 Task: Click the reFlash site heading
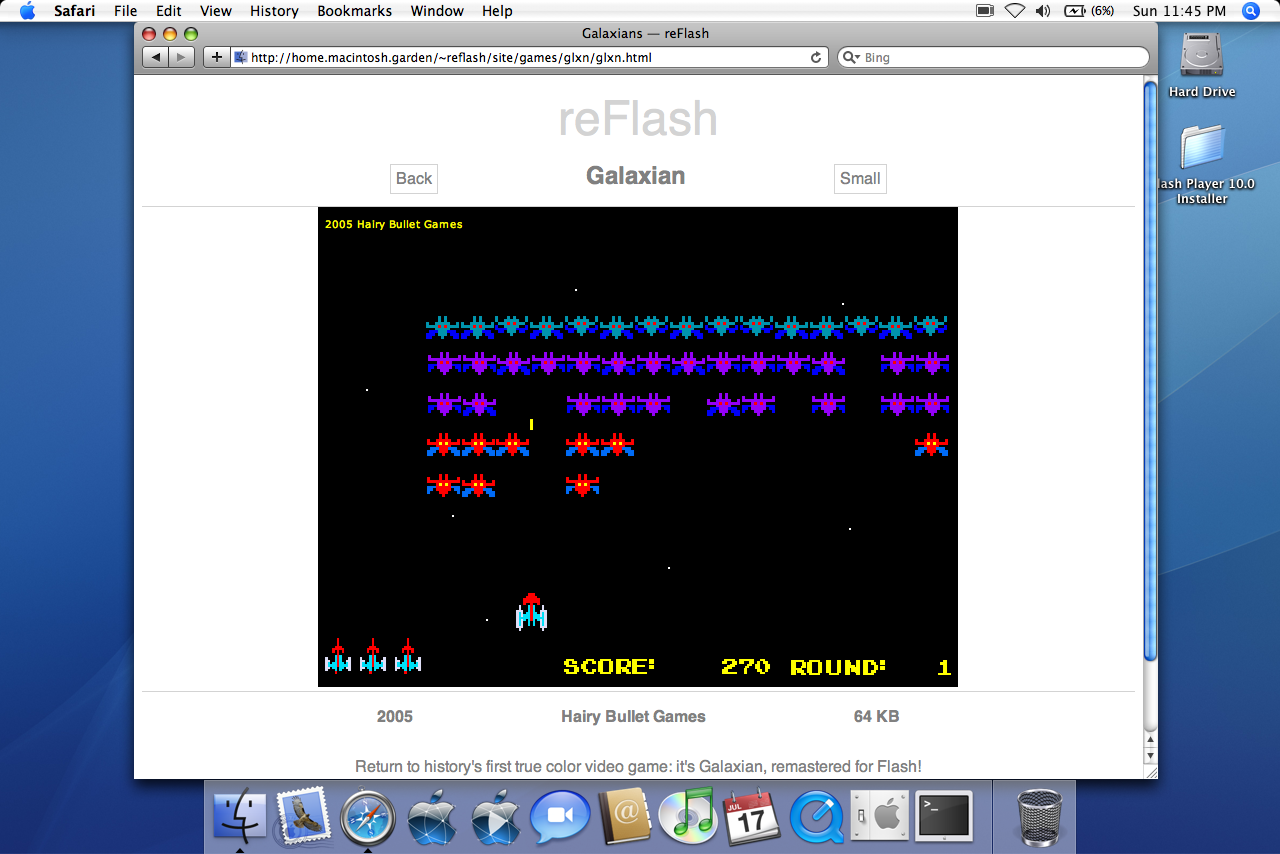638,120
